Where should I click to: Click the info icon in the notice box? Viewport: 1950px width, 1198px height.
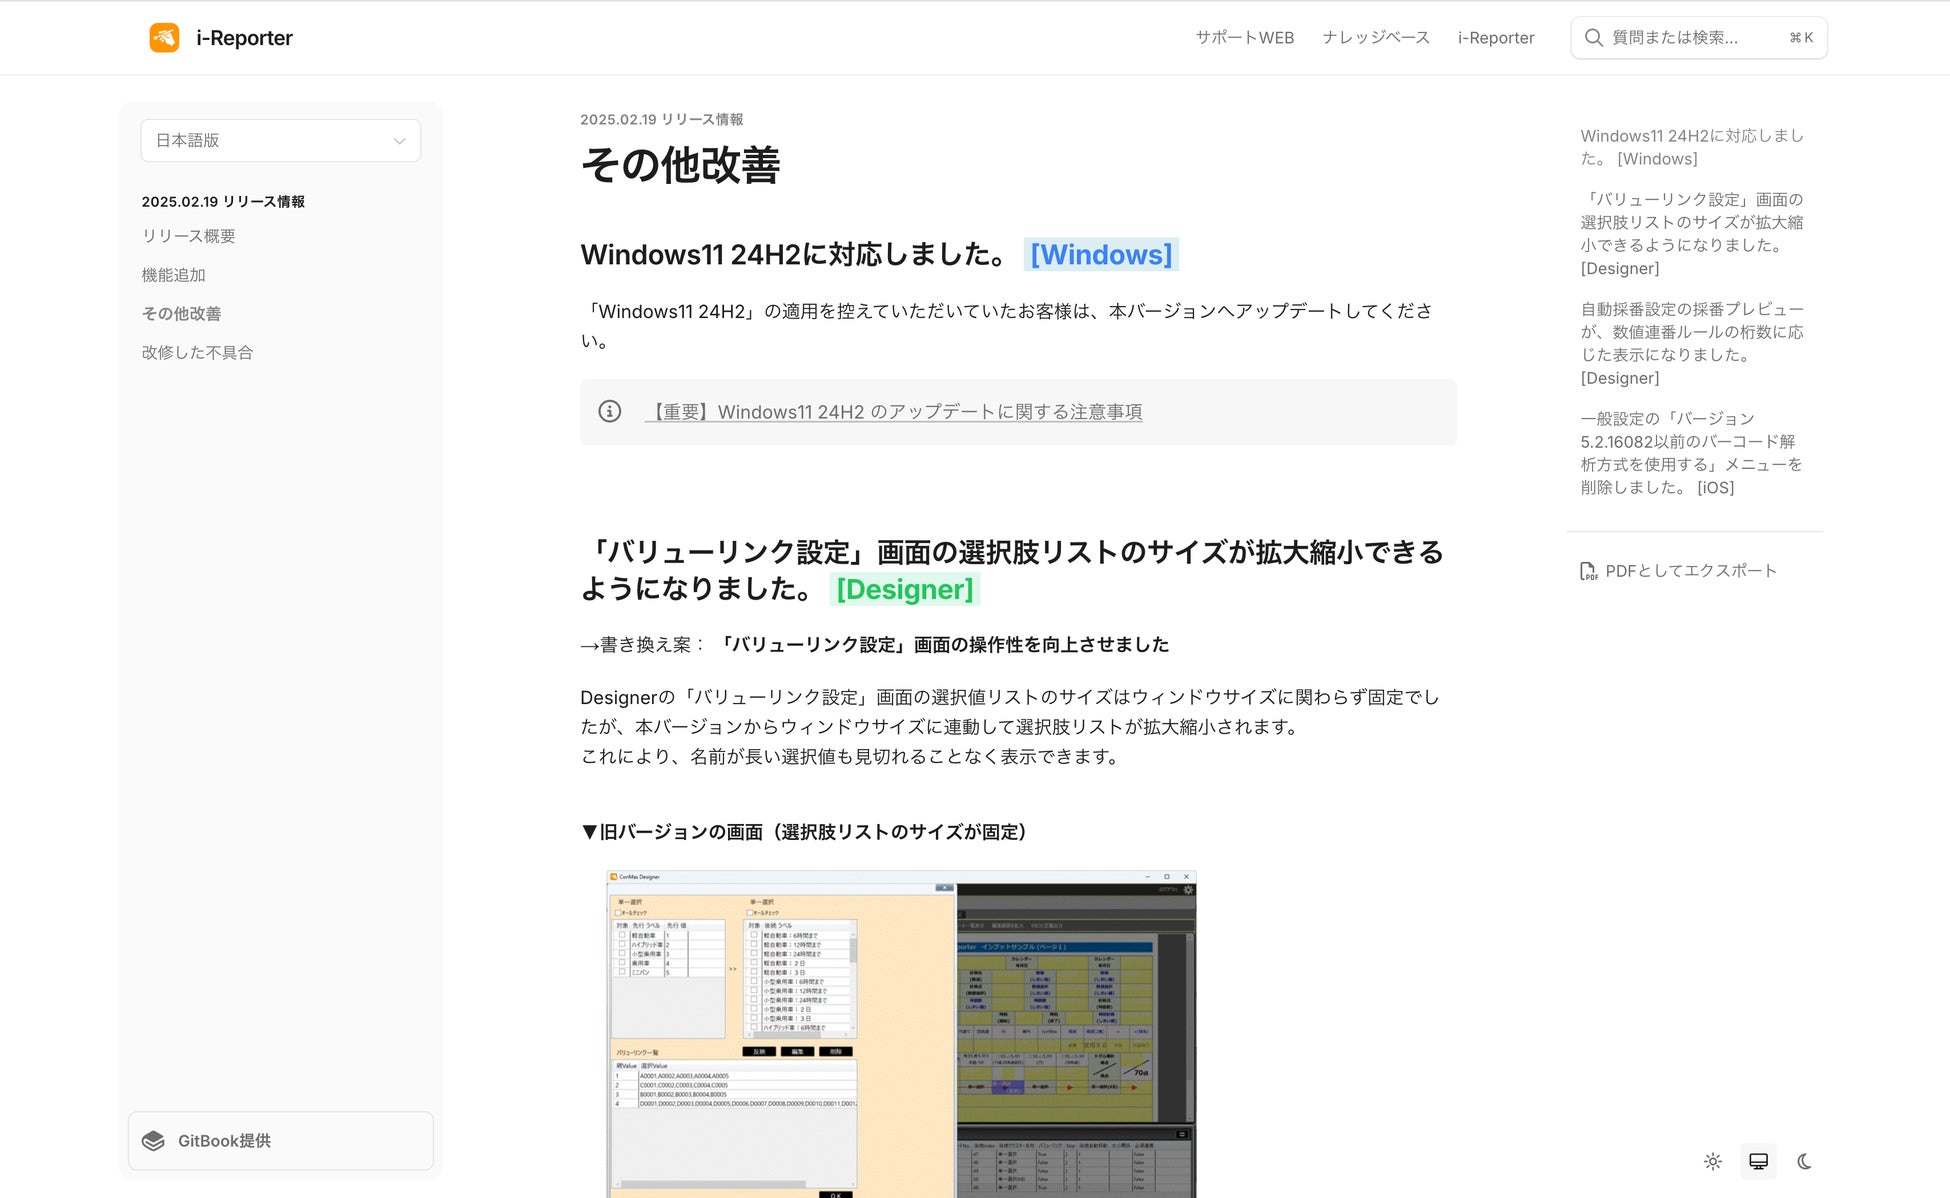pos(609,411)
